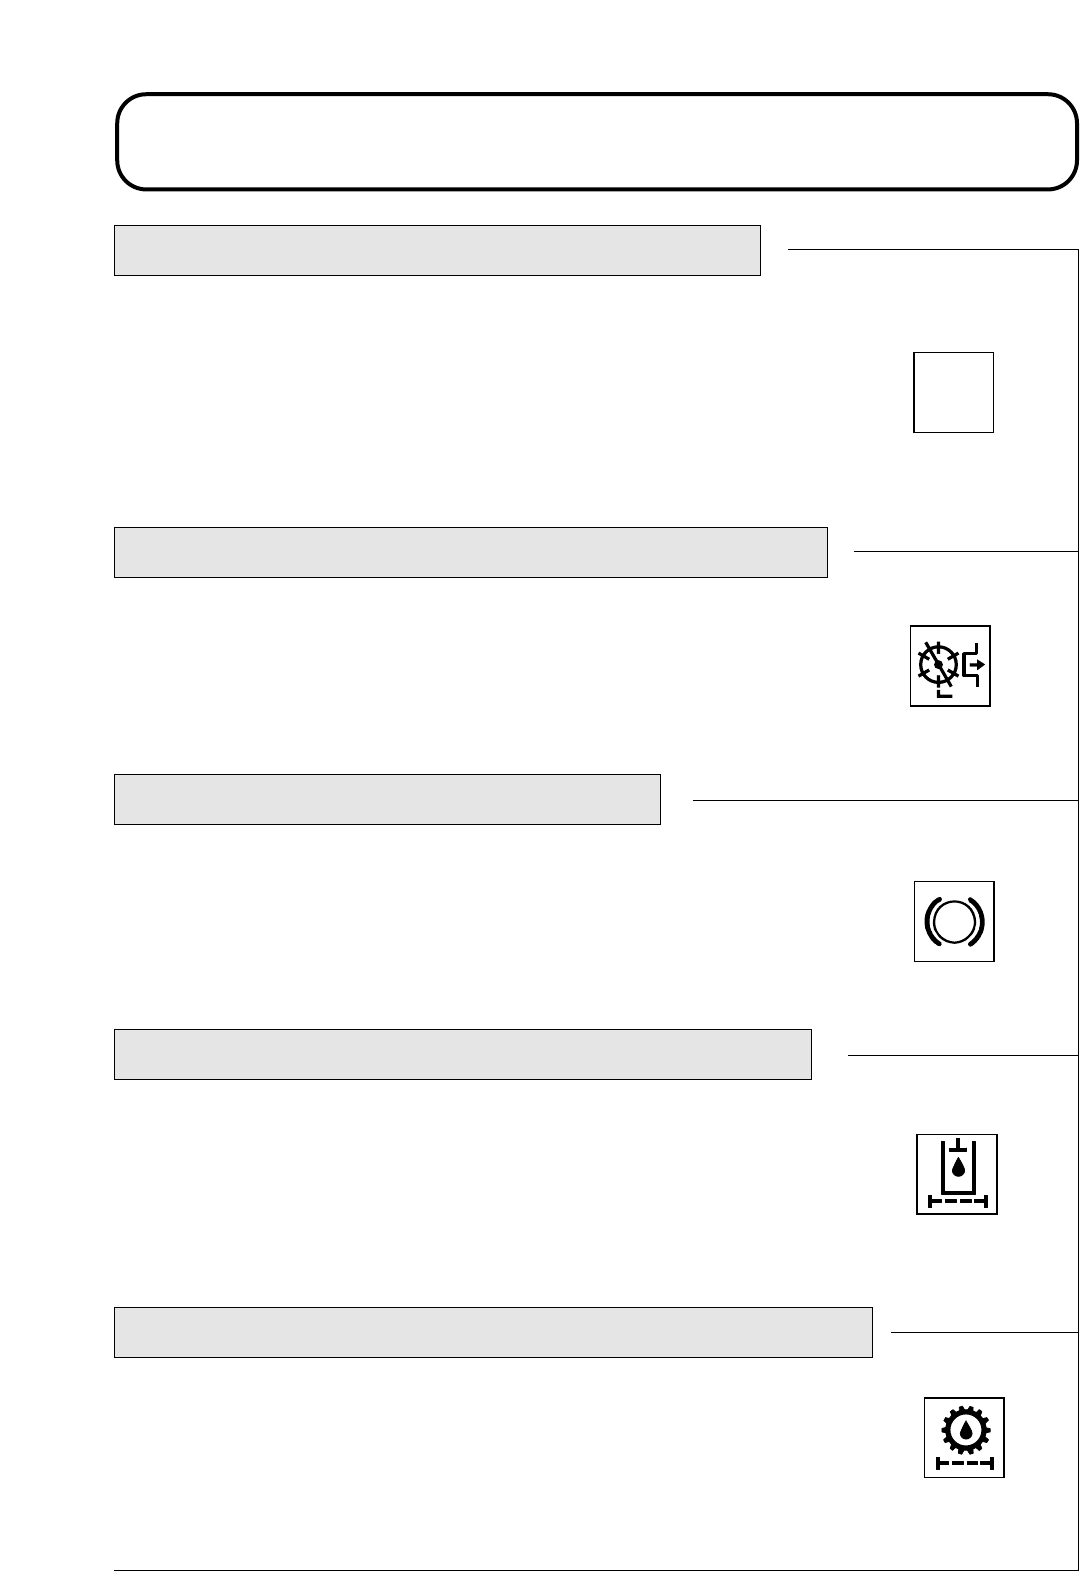
Task: Click the inner circle of the brake icon
Action: [955, 922]
